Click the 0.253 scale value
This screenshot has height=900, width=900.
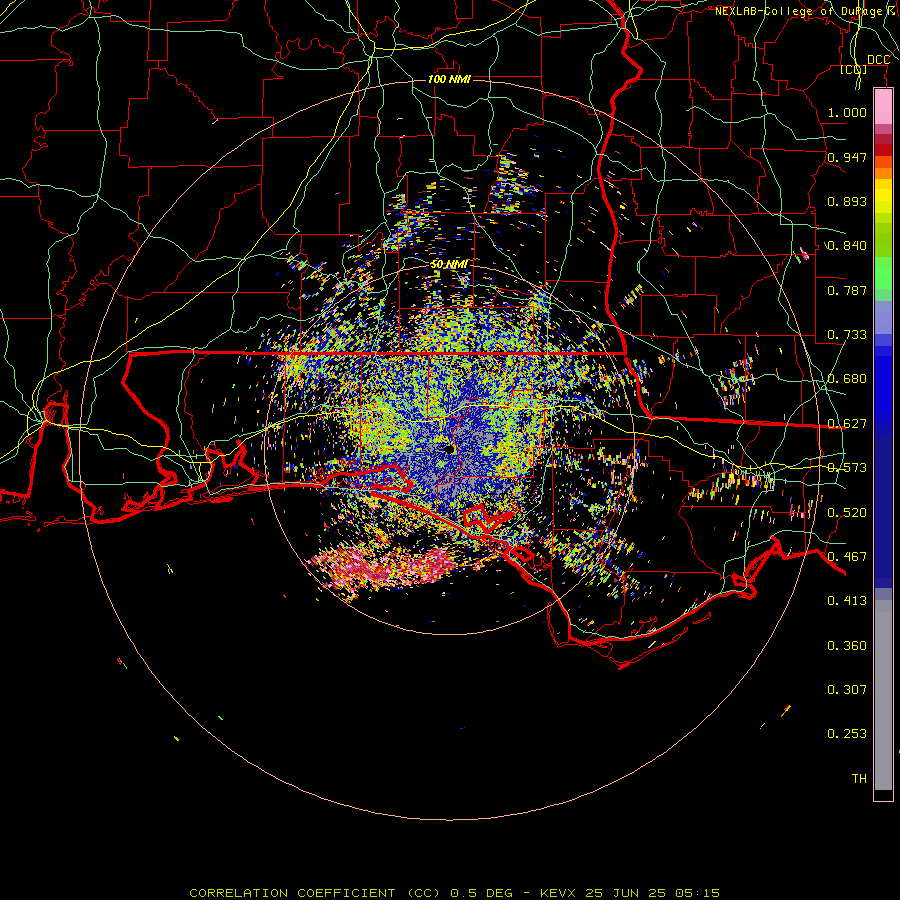click(x=847, y=734)
